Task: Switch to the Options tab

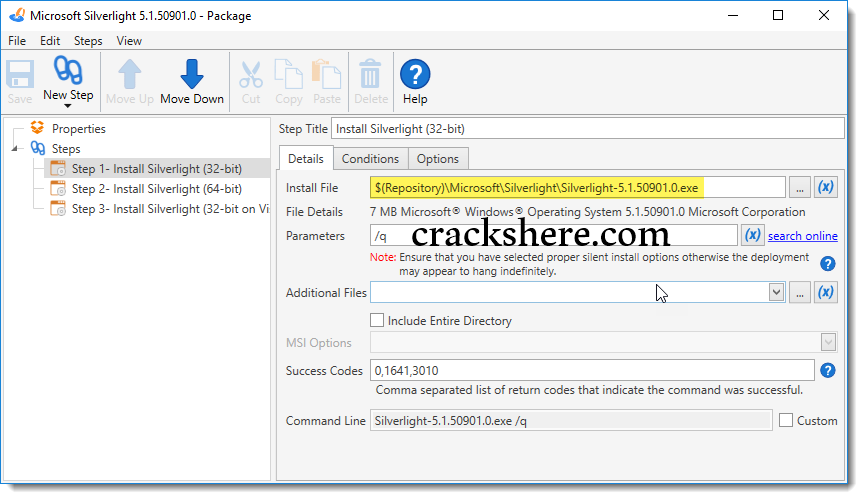Action: [438, 159]
